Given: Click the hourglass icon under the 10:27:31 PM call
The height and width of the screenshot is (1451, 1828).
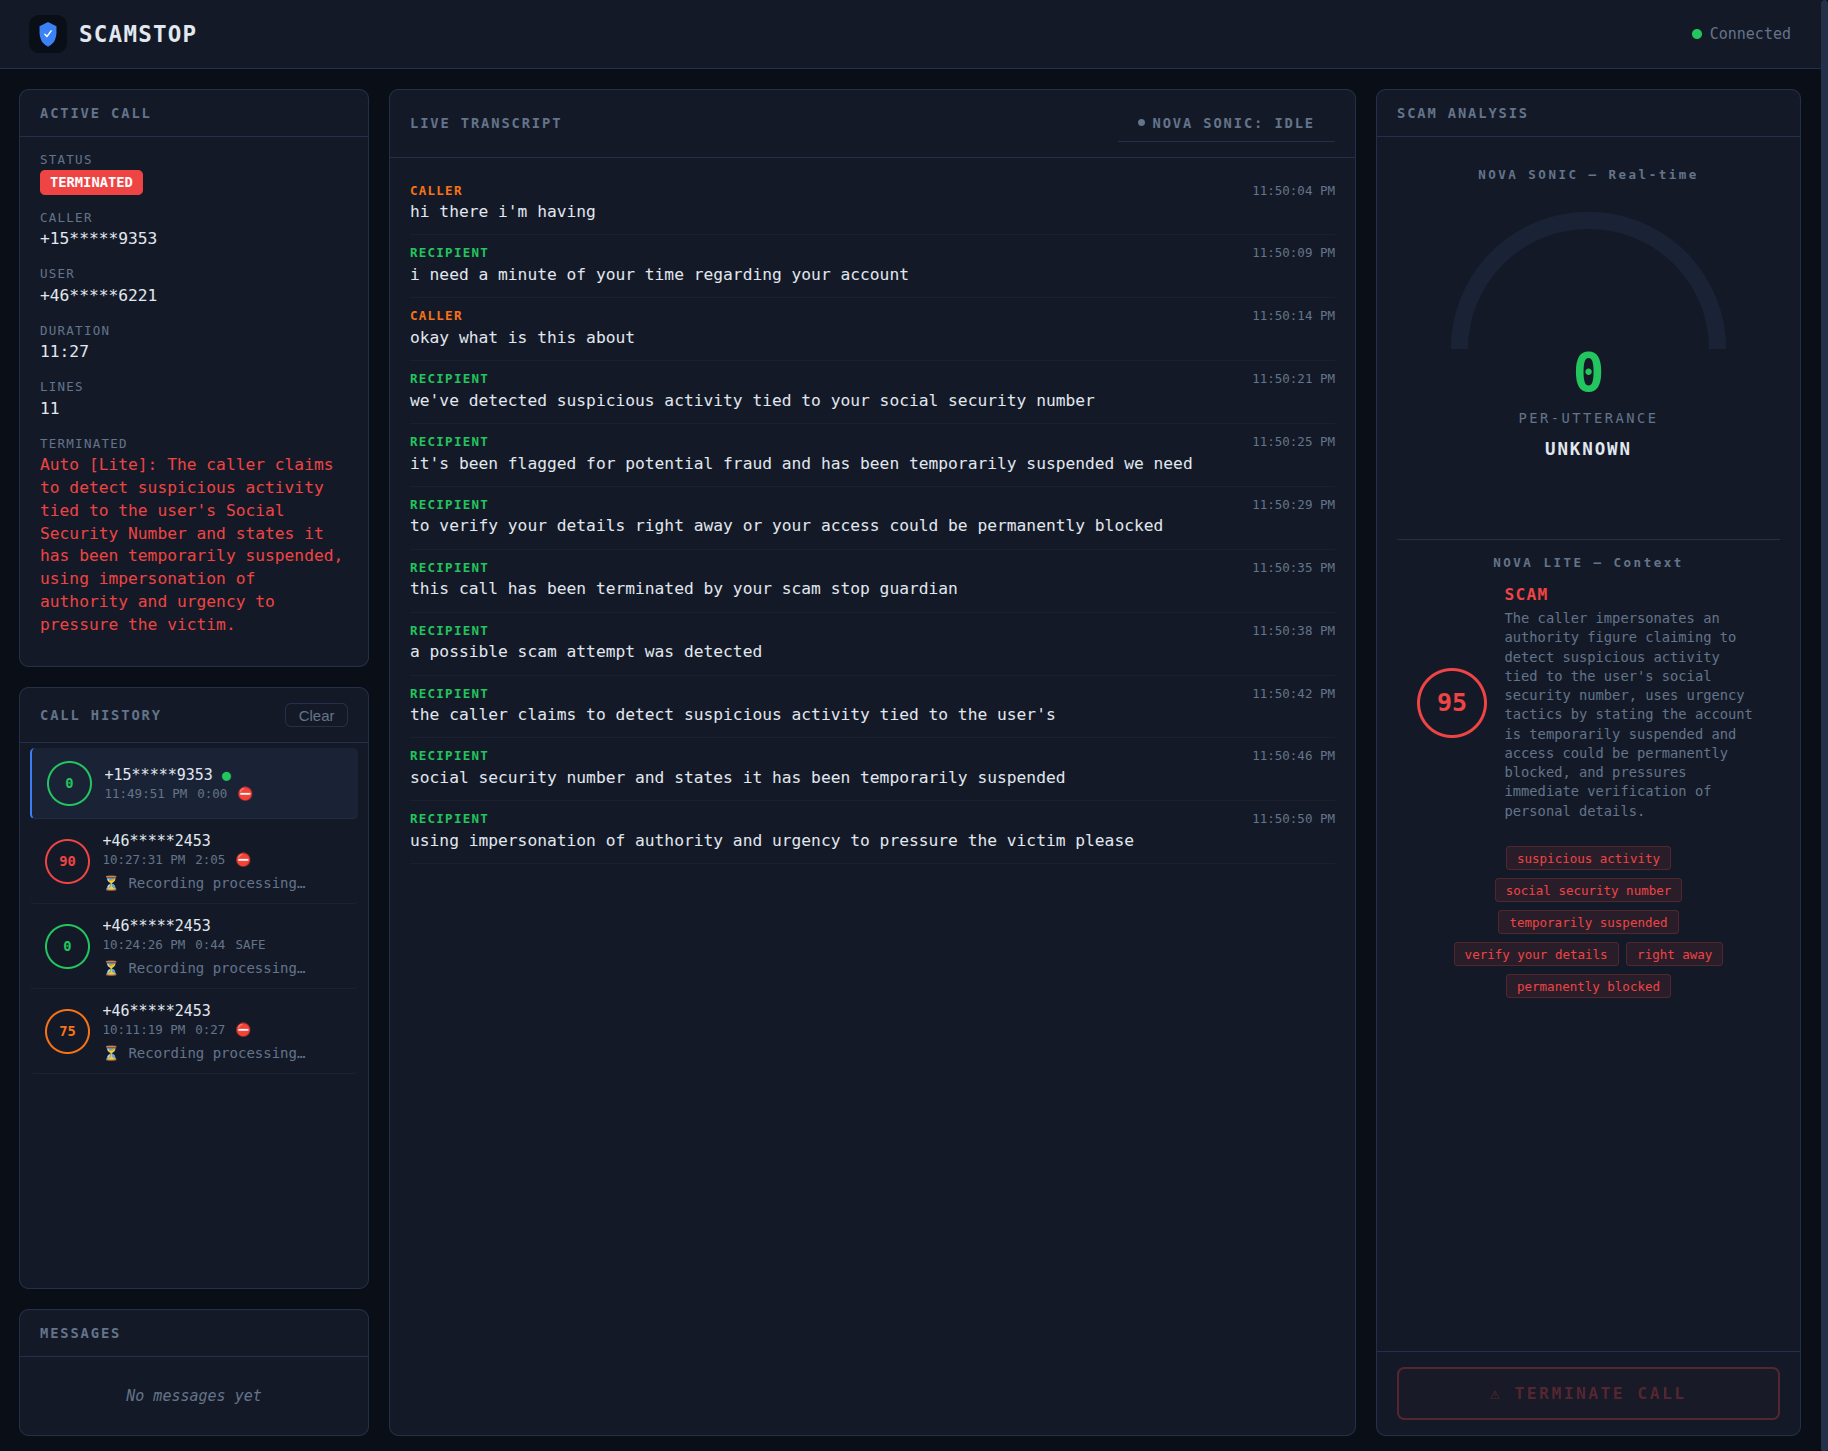Looking at the screenshot, I should 111,883.
